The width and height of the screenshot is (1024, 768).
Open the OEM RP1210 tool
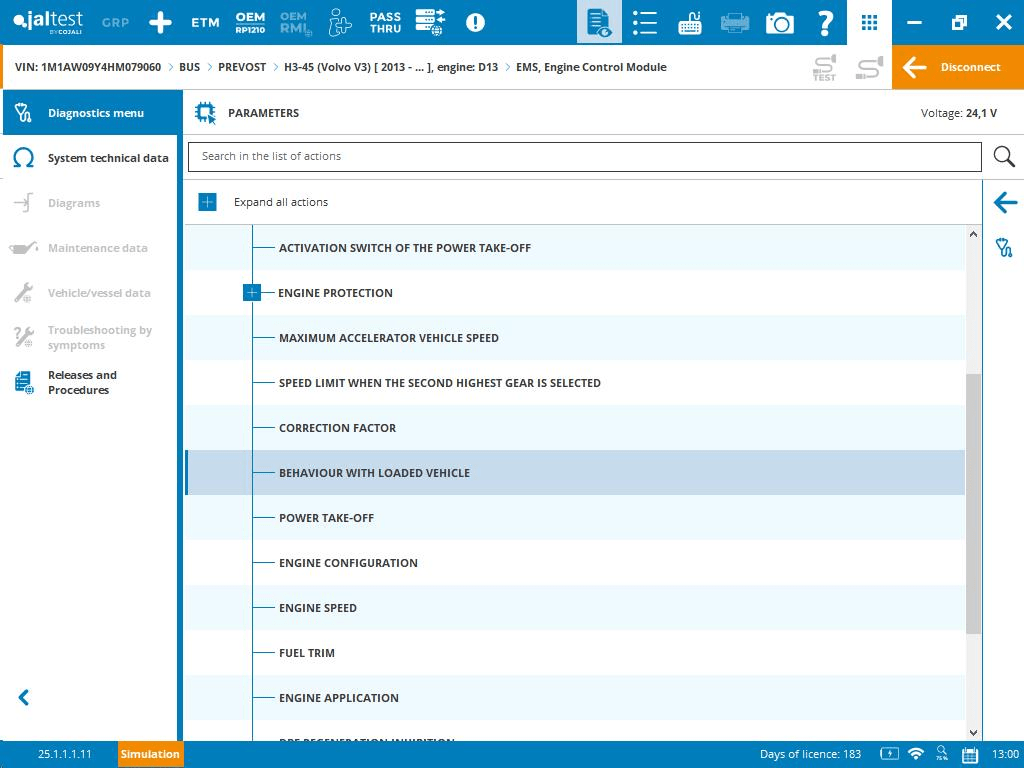click(250, 22)
